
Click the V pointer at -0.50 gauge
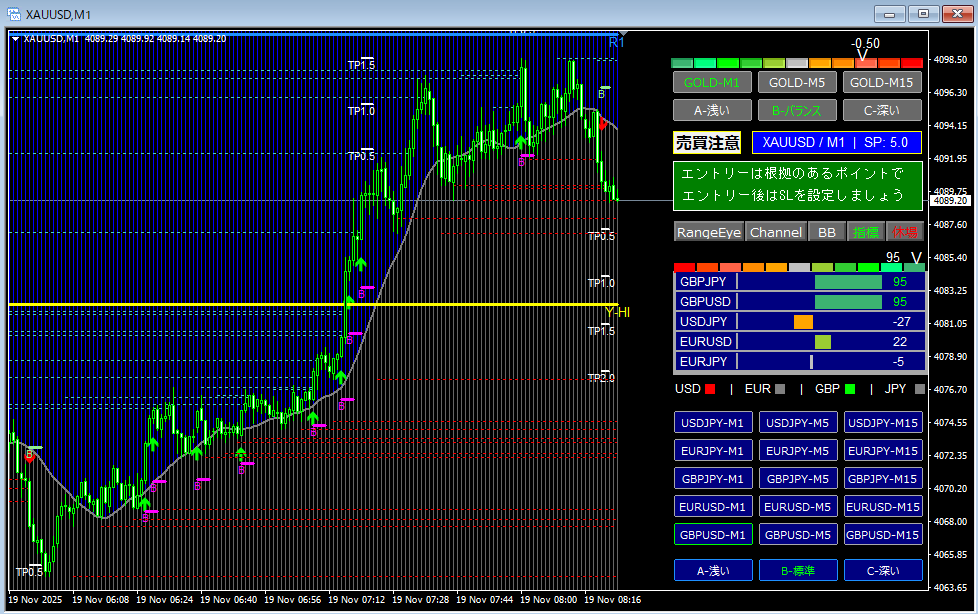point(863,54)
